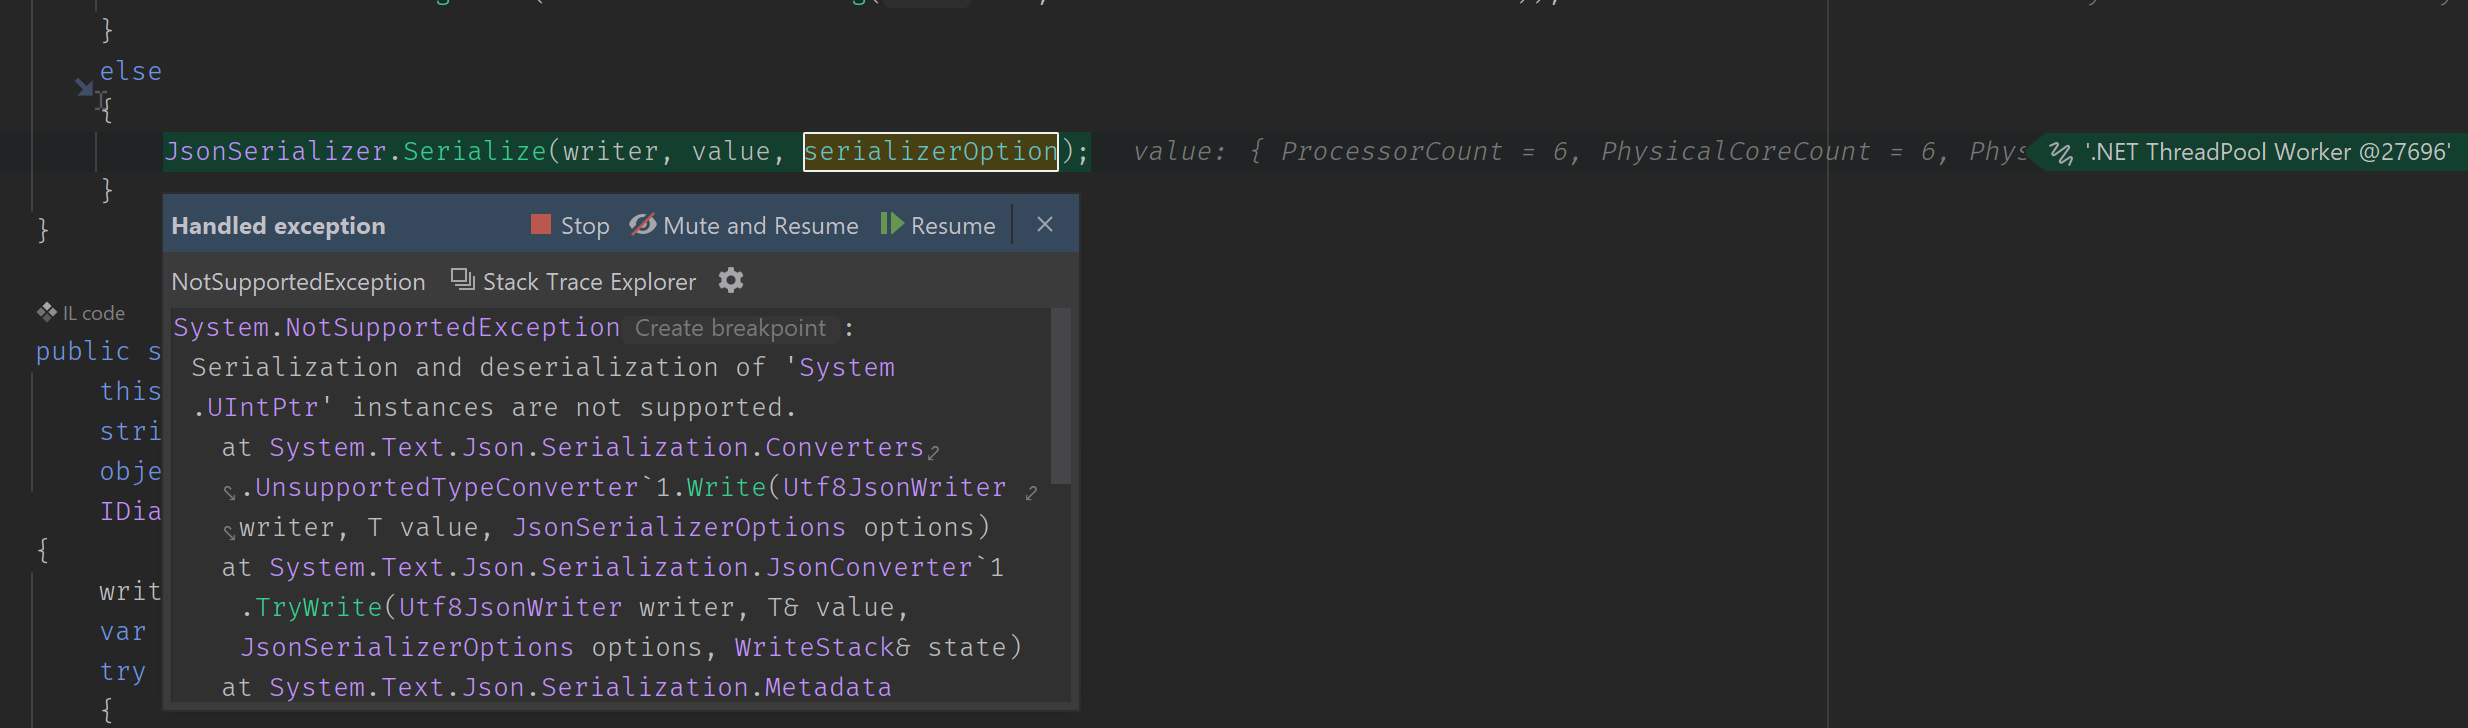Image resolution: width=2468 pixels, height=728 pixels.
Task: Open exception breakpoint settings via gear icon
Action: (x=730, y=281)
